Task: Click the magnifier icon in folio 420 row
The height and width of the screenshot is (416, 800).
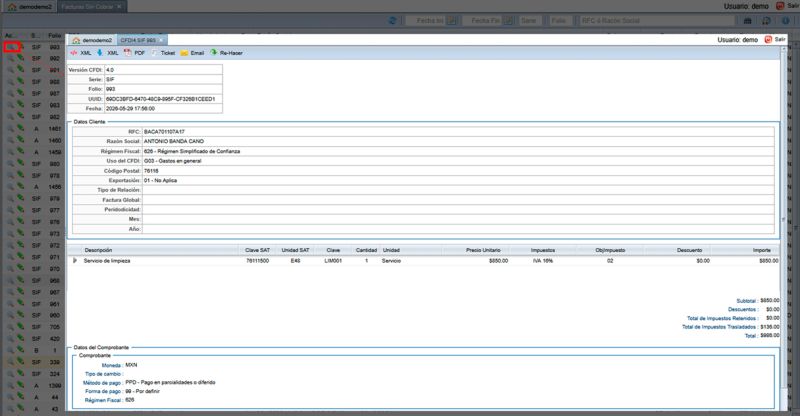Action: (10, 338)
